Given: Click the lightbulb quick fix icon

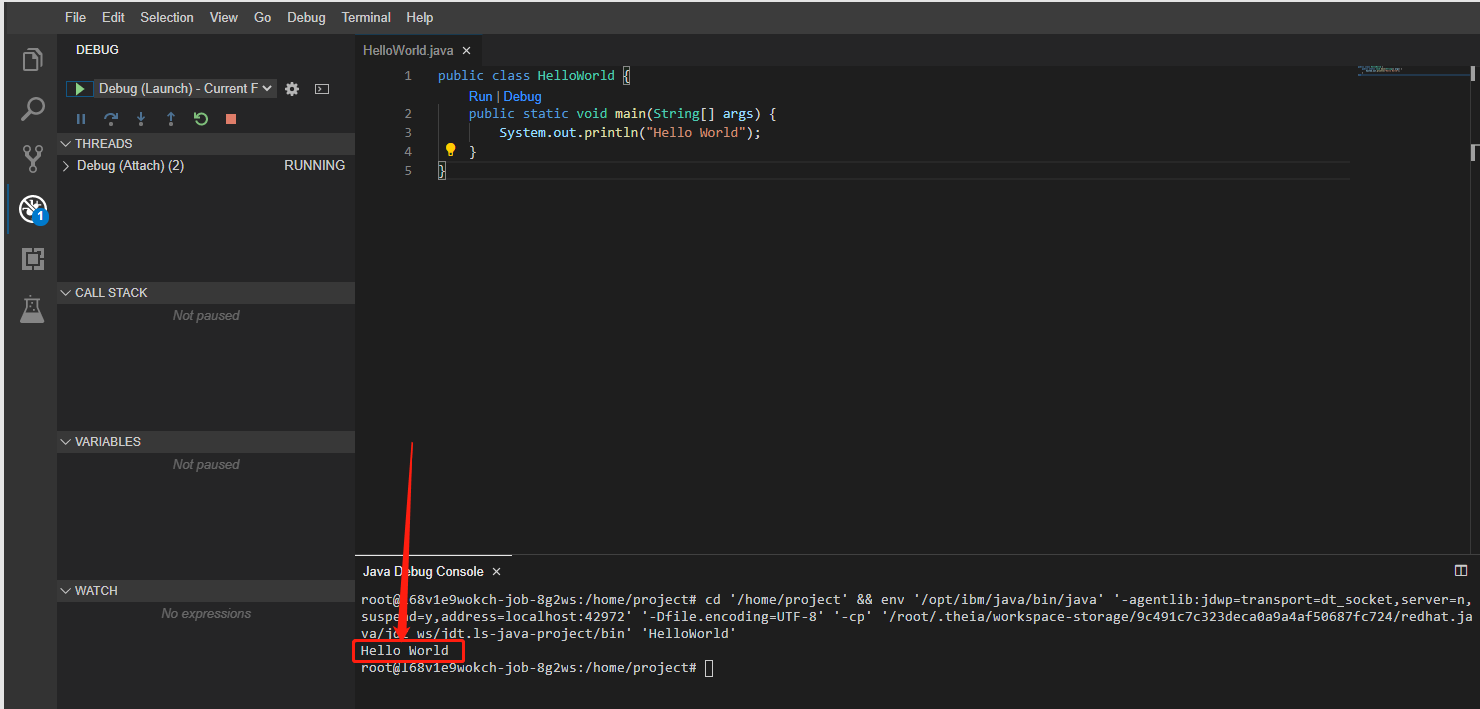Looking at the screenshot, I should pyautogui.click(x=450, y=150).
